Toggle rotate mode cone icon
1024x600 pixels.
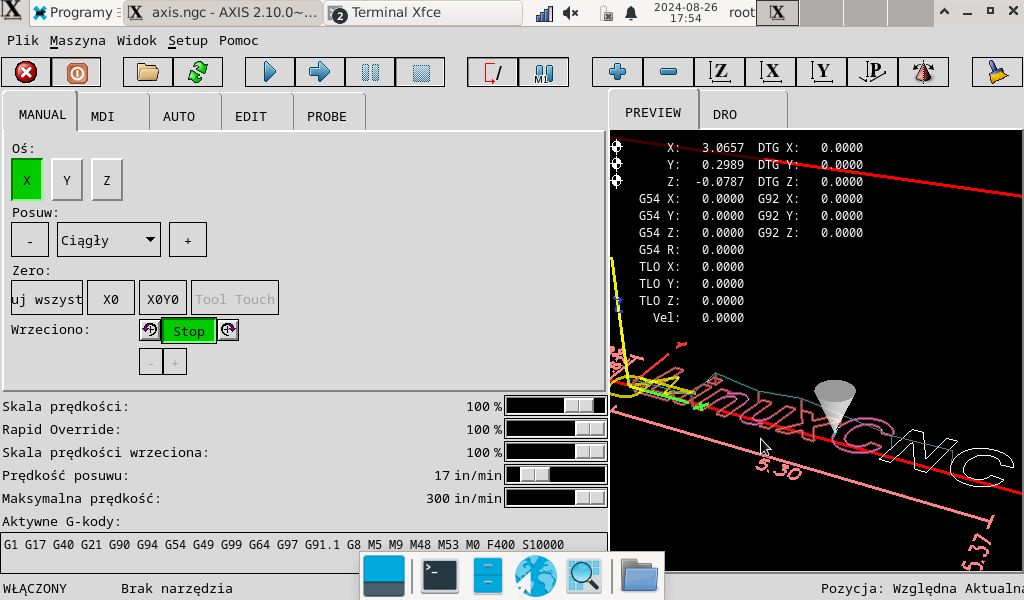pyautogui.click(x=923, y=72)
